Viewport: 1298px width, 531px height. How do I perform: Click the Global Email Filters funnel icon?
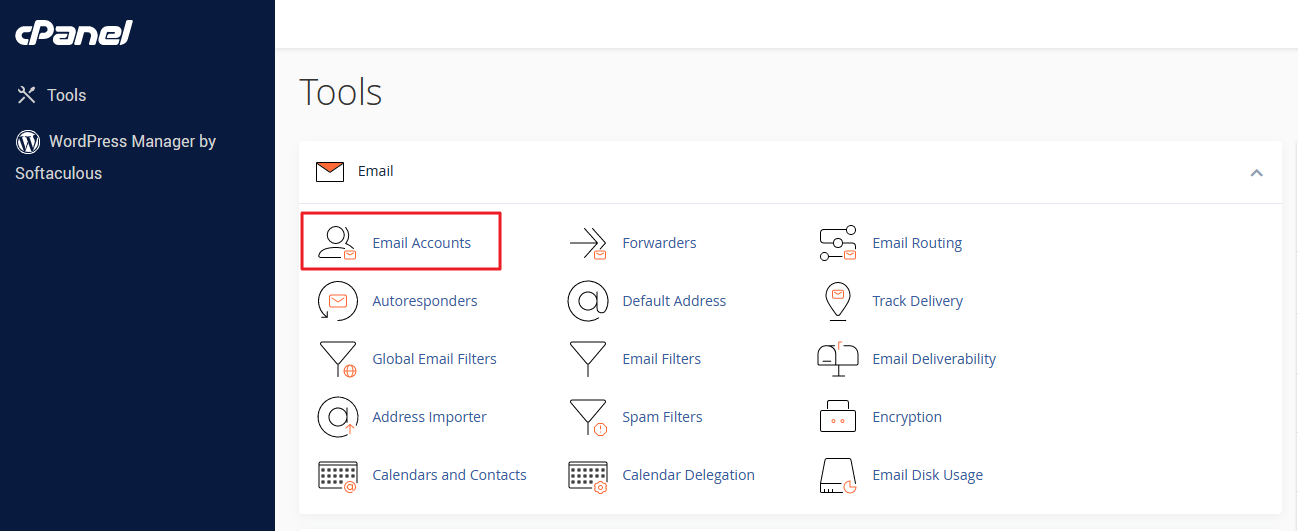coord(337,359)
